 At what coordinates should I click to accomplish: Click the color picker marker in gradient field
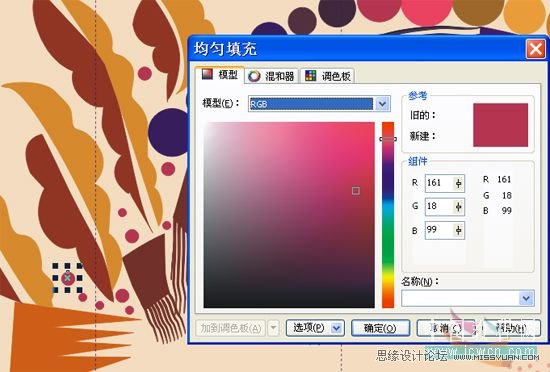click(x=356, y=190)
